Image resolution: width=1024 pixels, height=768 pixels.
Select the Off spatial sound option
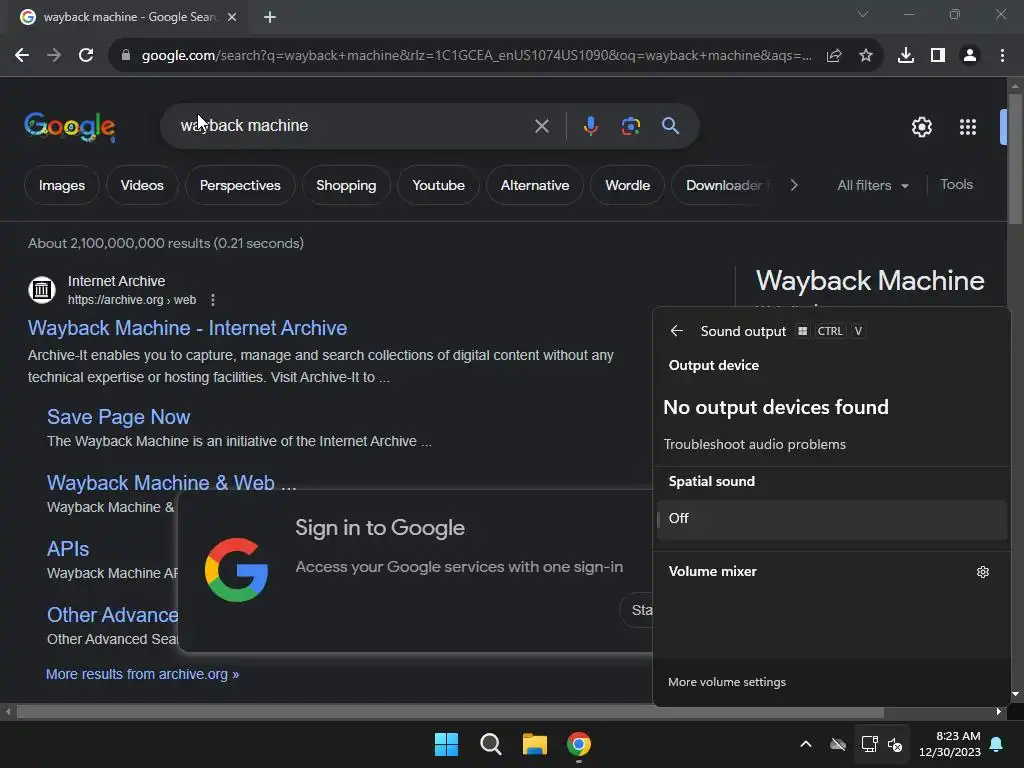pyautogui.click(x=831, y=519)
